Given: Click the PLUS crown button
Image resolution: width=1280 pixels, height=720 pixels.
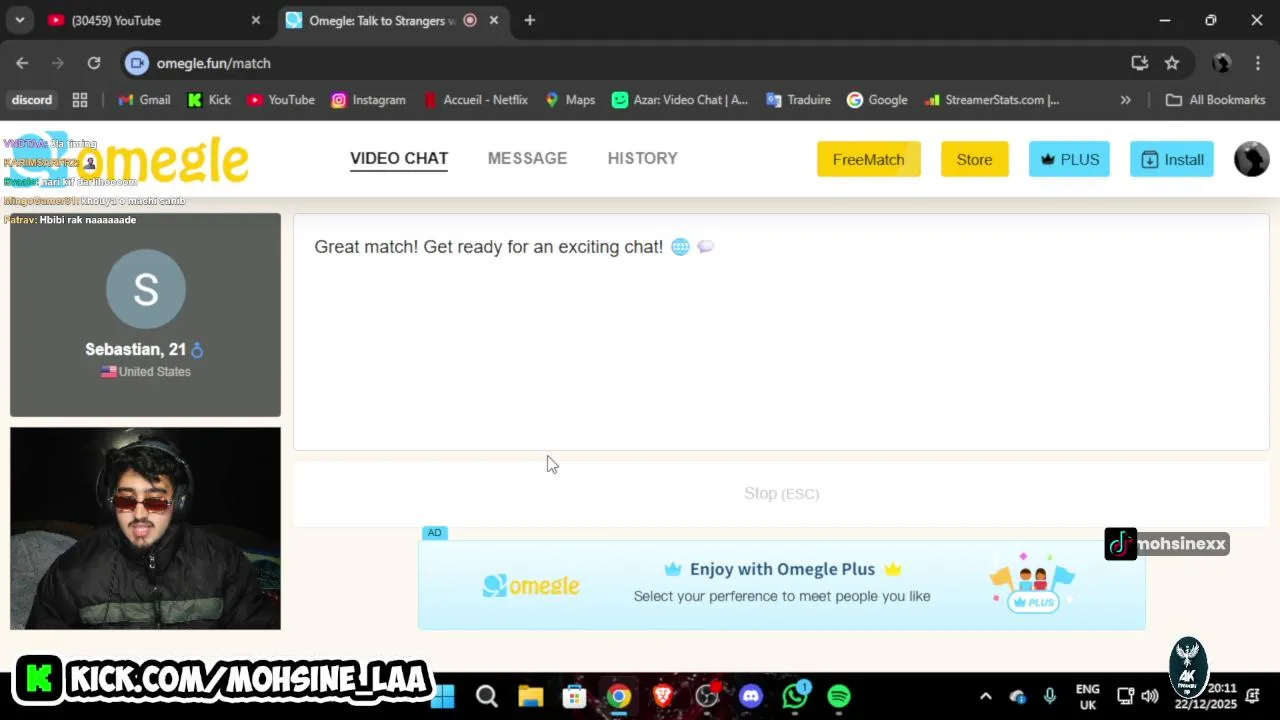Looking at the screenshot, I should point(1069,159).
